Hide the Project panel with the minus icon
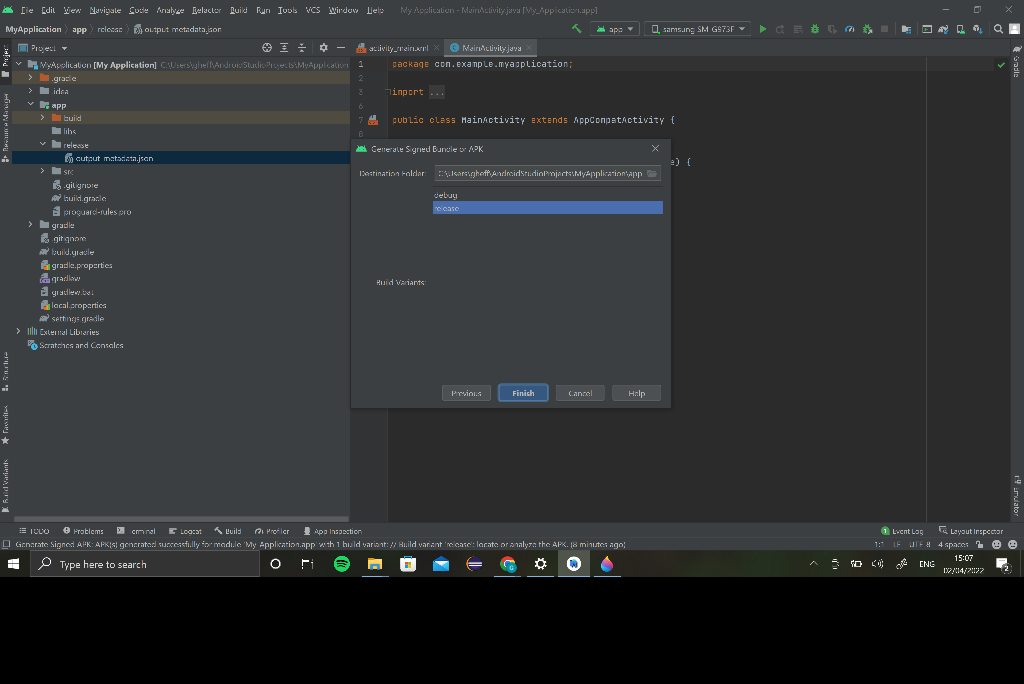Viewport: 1024px width, 684px height. pos(340,48)
